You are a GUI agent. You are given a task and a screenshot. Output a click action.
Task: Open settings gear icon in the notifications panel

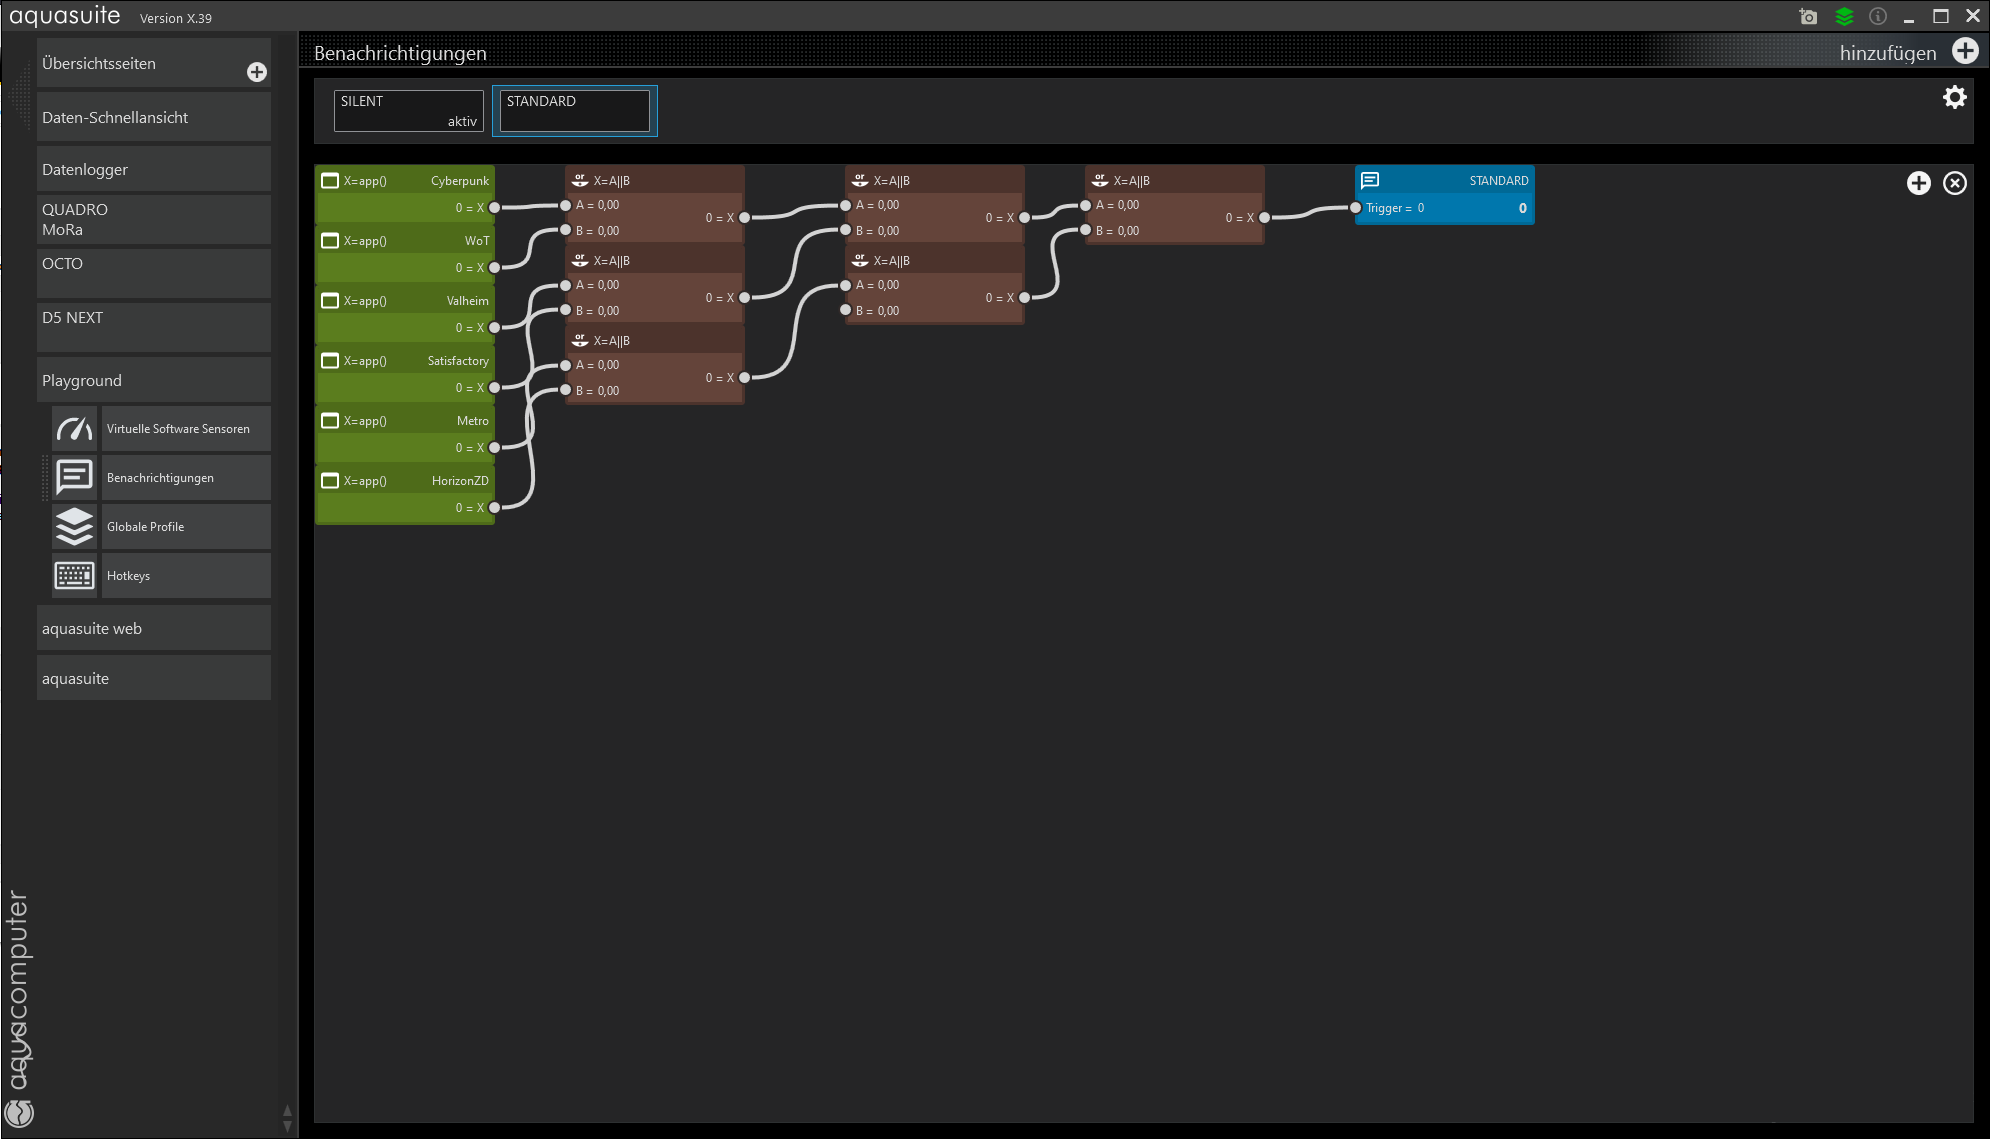(x=1954, y=97)
